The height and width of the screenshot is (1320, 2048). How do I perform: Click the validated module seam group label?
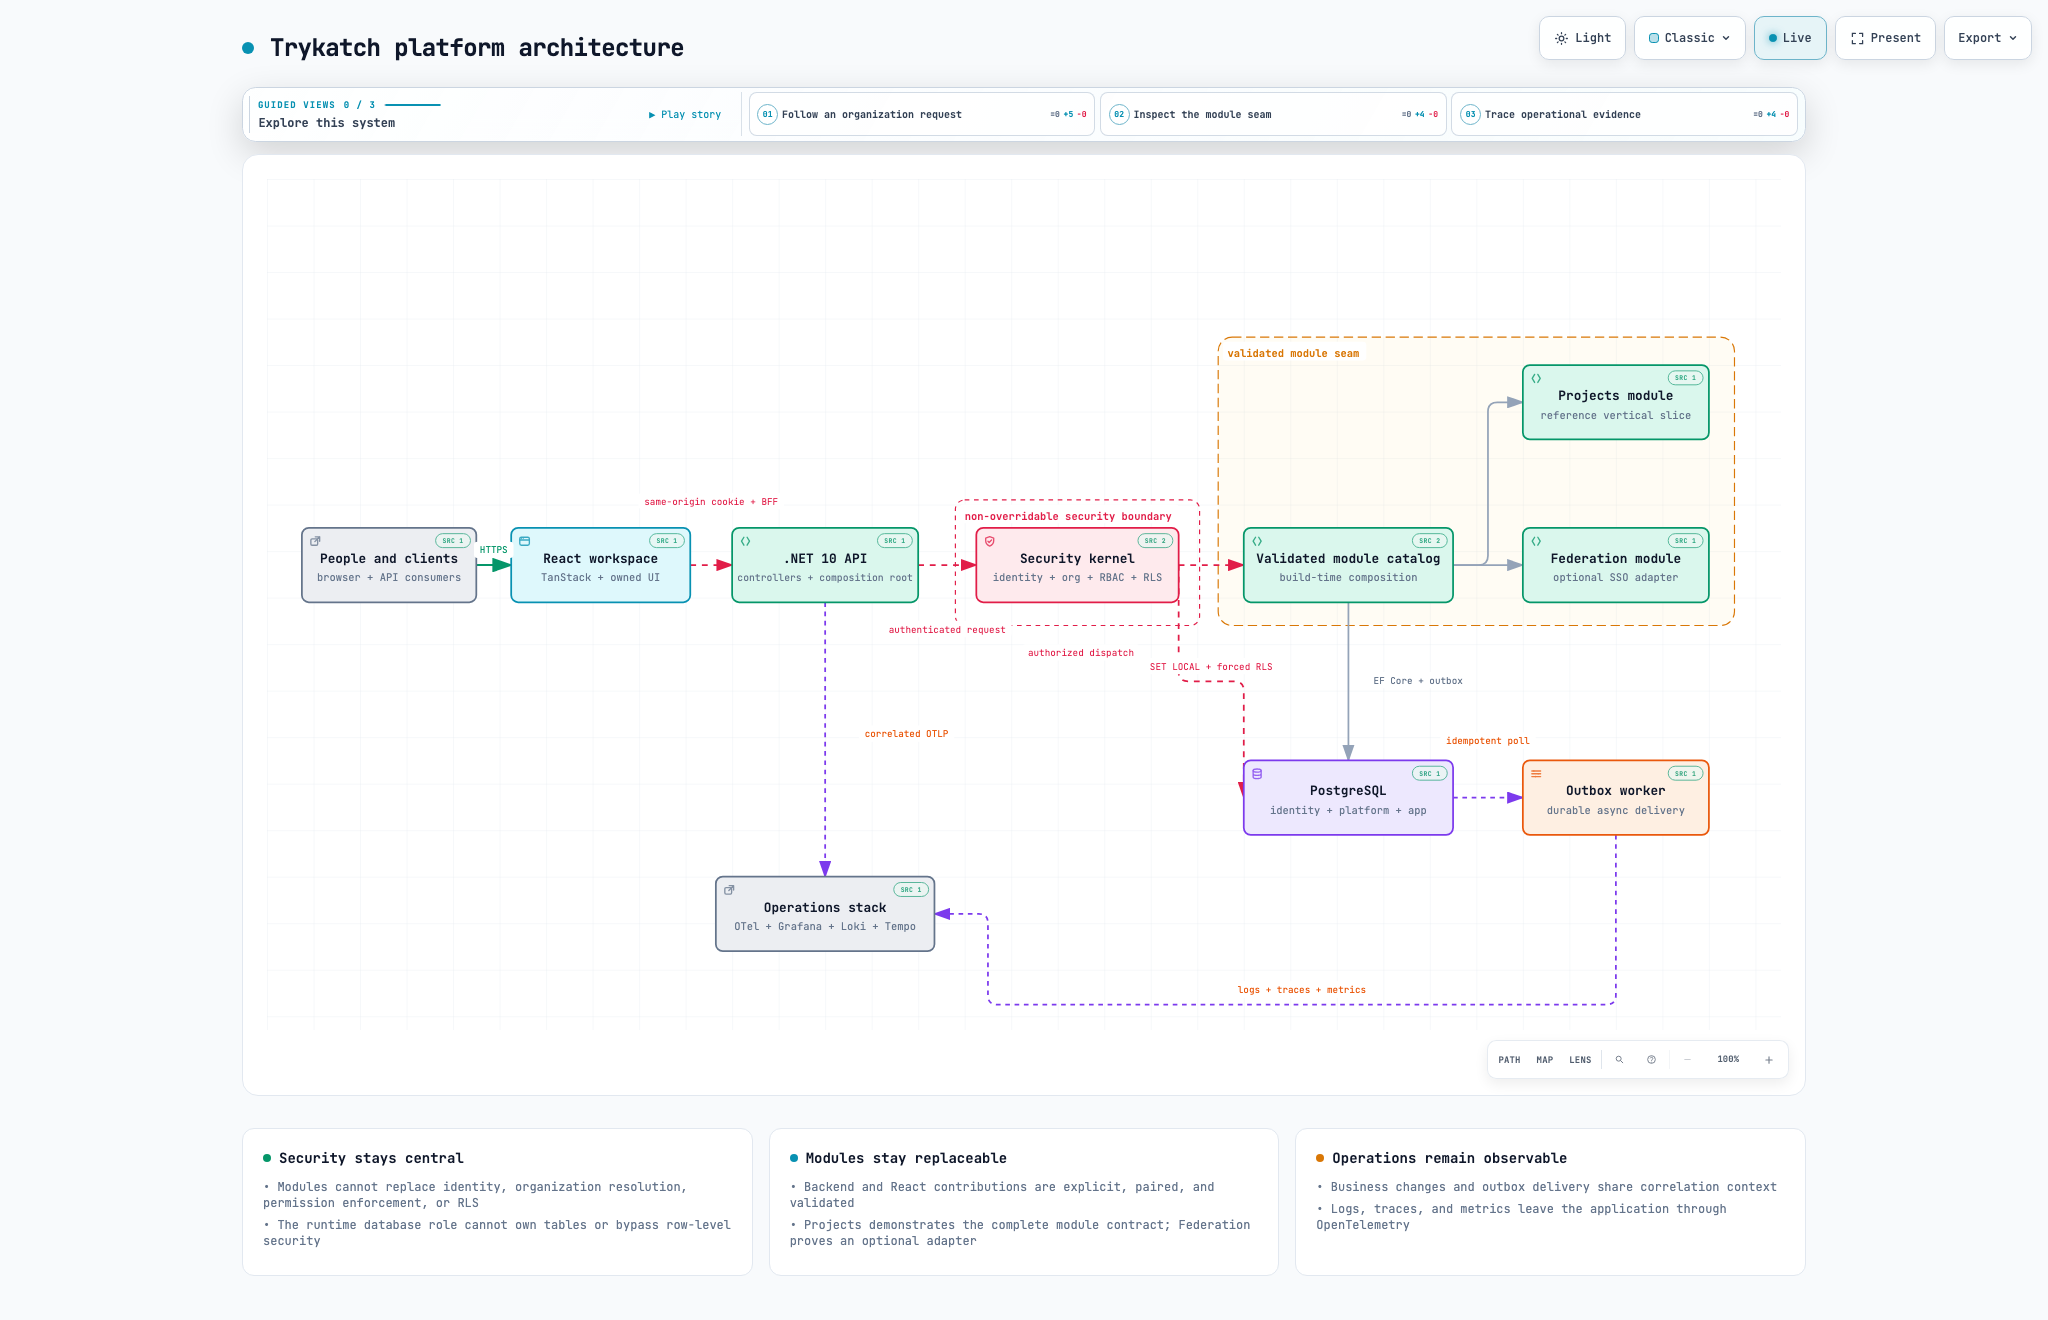(x=1293, y=354)
